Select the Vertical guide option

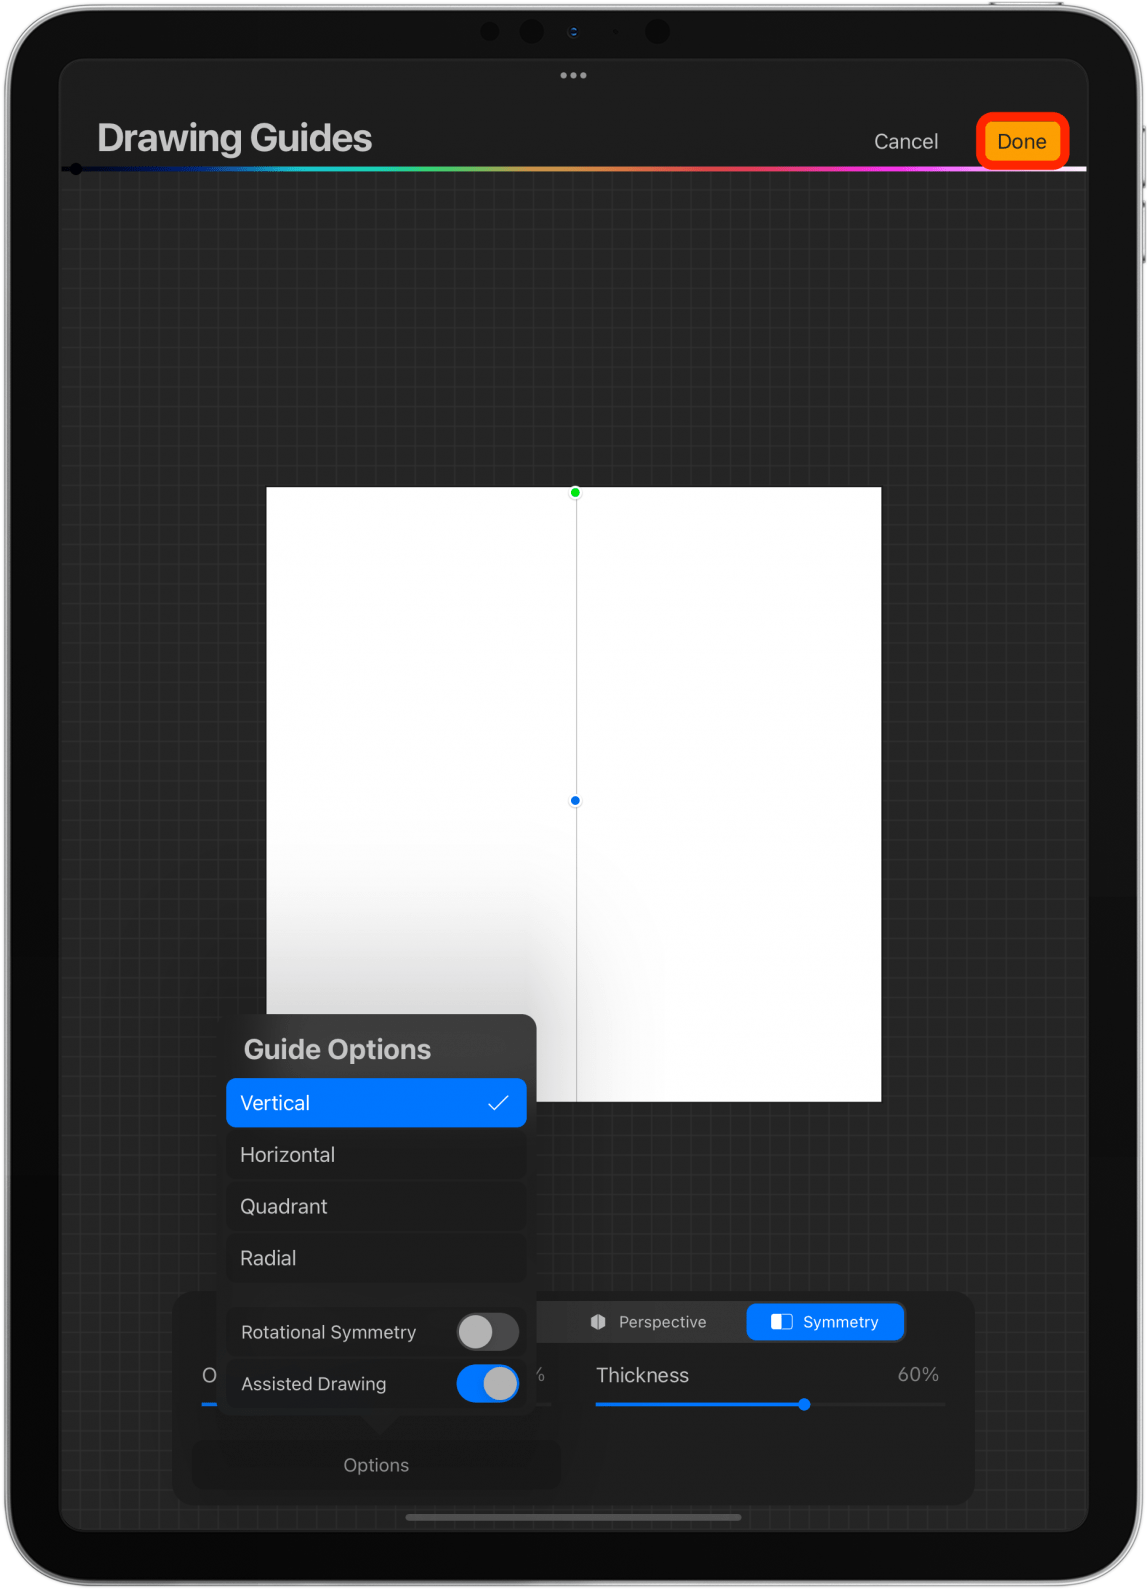point(376,1103)
